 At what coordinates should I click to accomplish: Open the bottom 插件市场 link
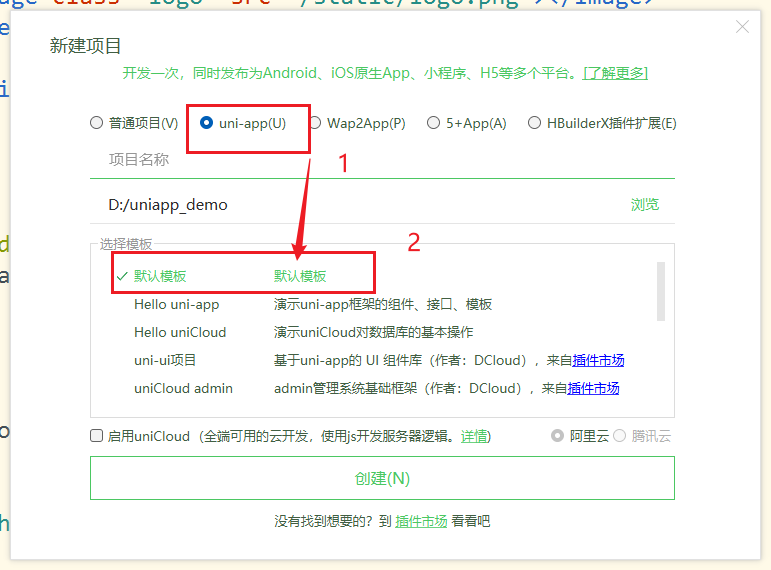click(x=421, y=521)
